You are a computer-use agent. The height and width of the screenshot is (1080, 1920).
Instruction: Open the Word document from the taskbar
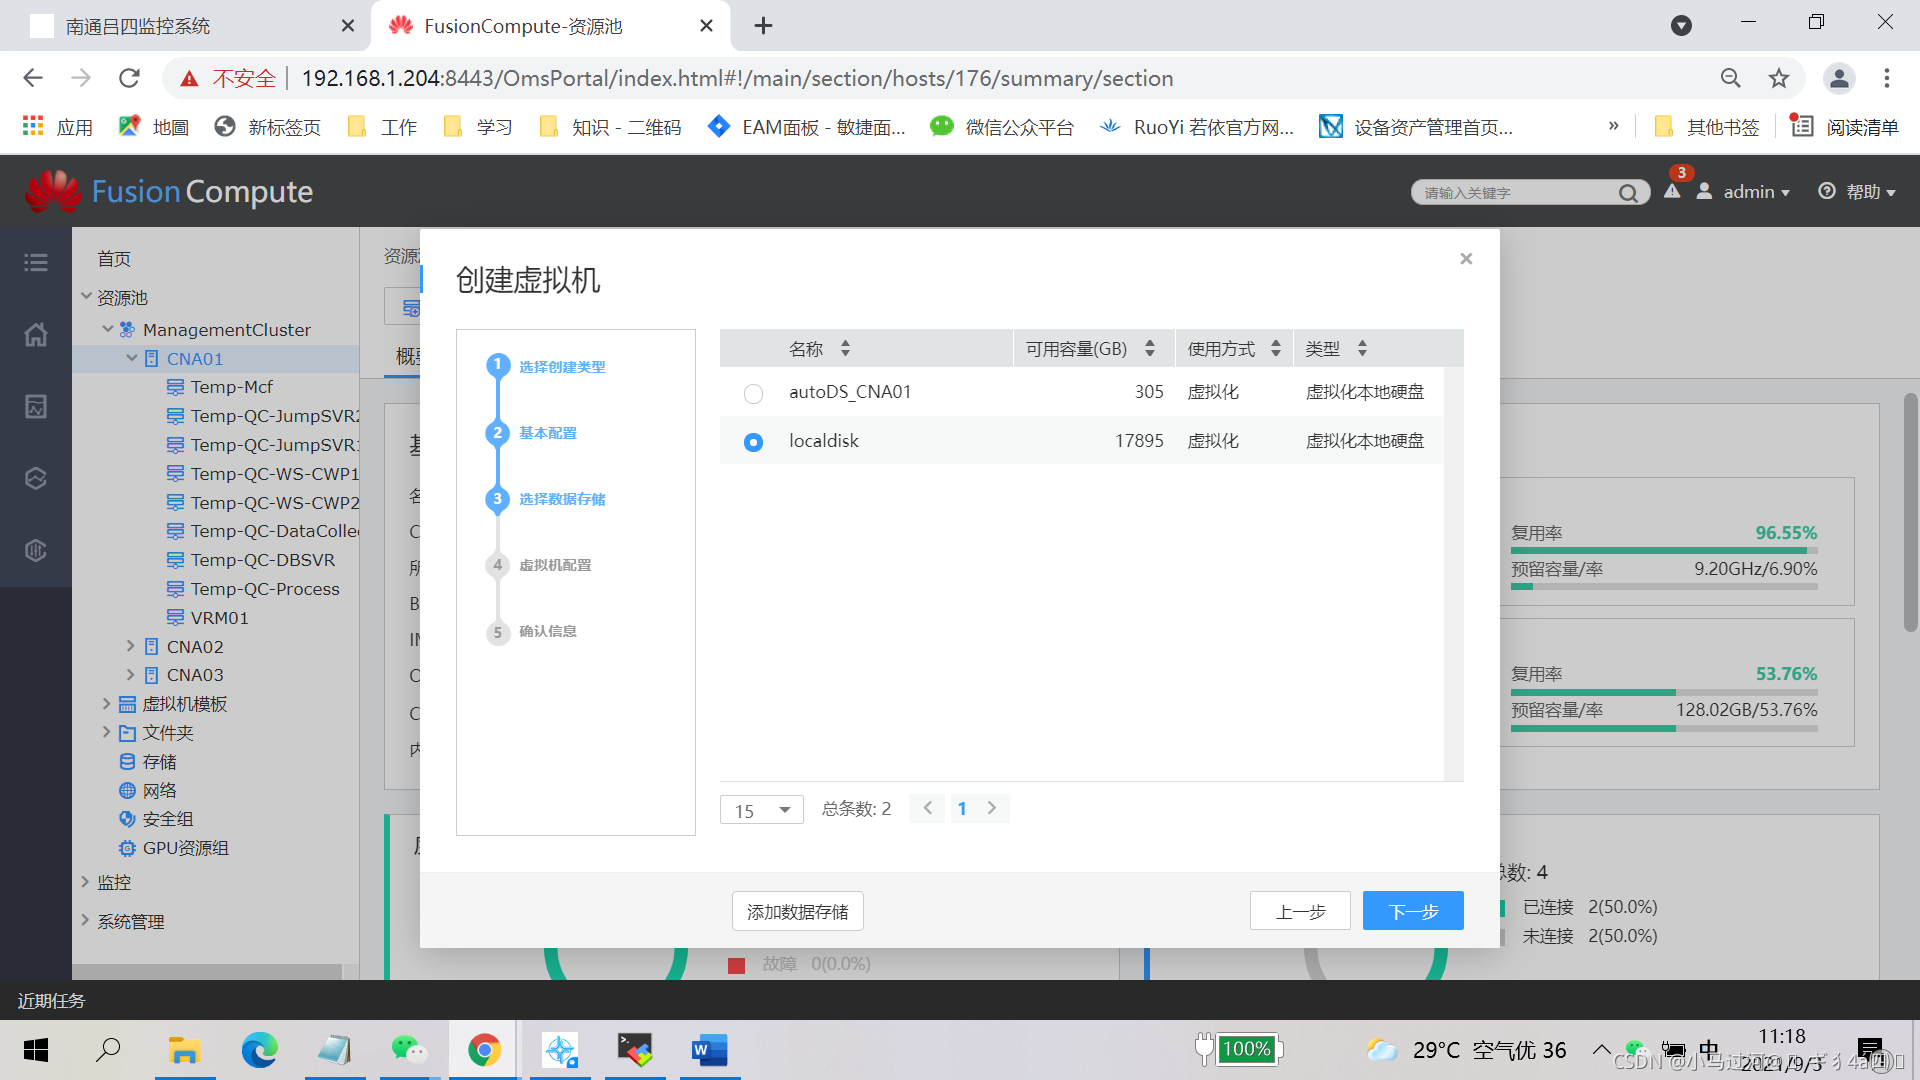(x=710, y=1050)
